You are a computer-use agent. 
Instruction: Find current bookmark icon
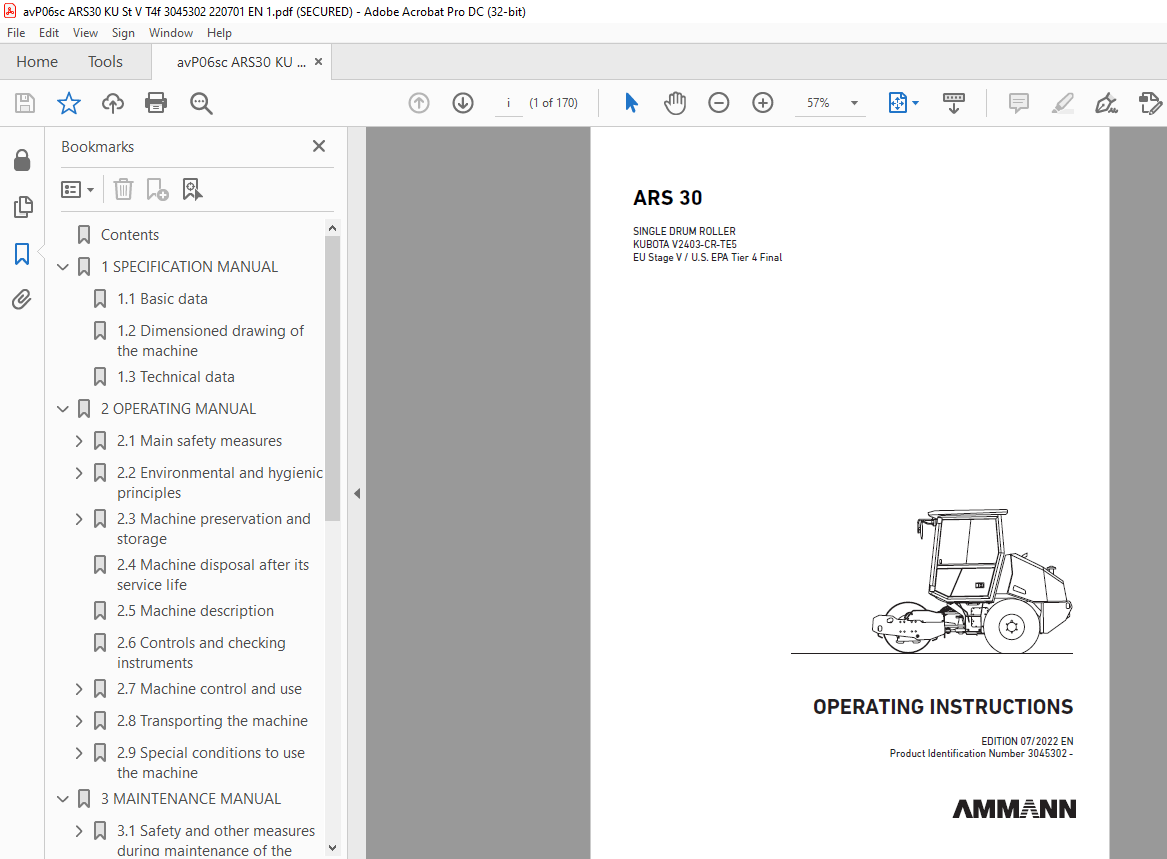(x=192, y=189)
